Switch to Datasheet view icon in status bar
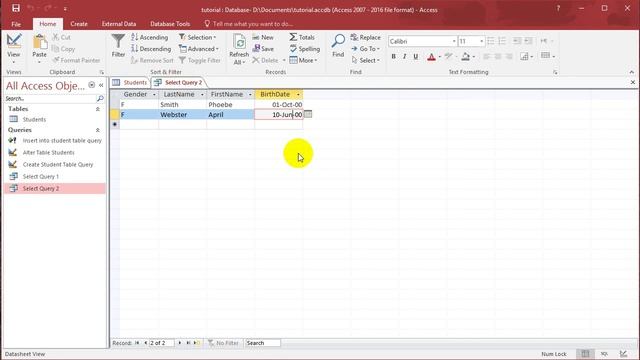 585,354
